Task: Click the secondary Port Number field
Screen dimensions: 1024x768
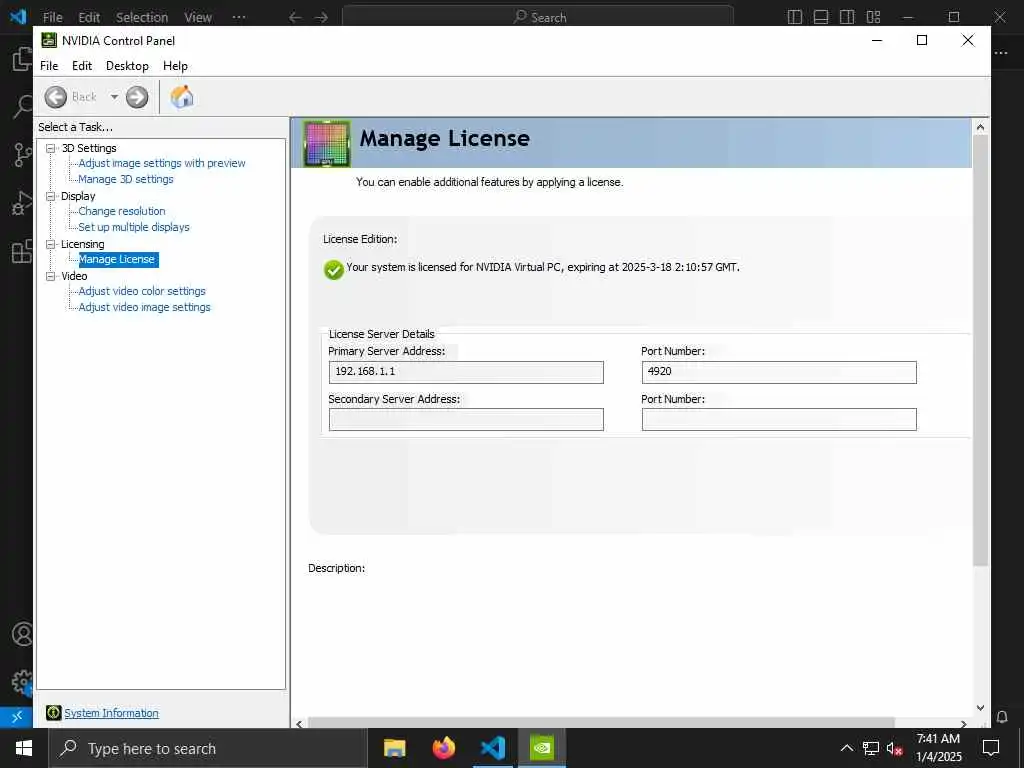Action: coord(779,419)
